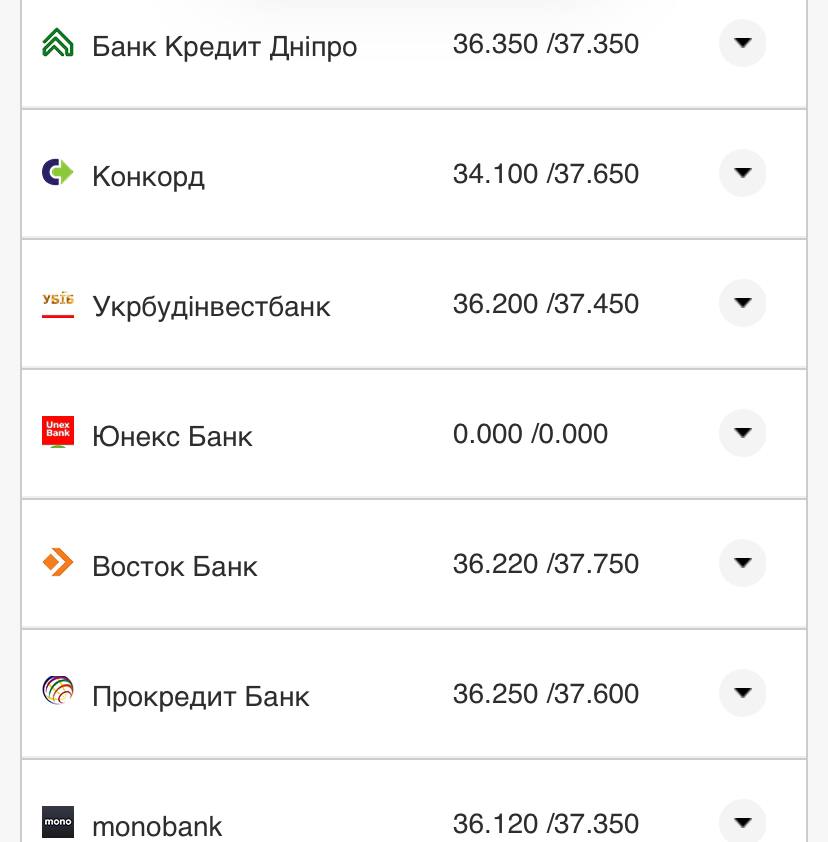
Task: Click the Банк Кредит Дніпро name link
Action: pyautogui.click(x=225, y=45)
